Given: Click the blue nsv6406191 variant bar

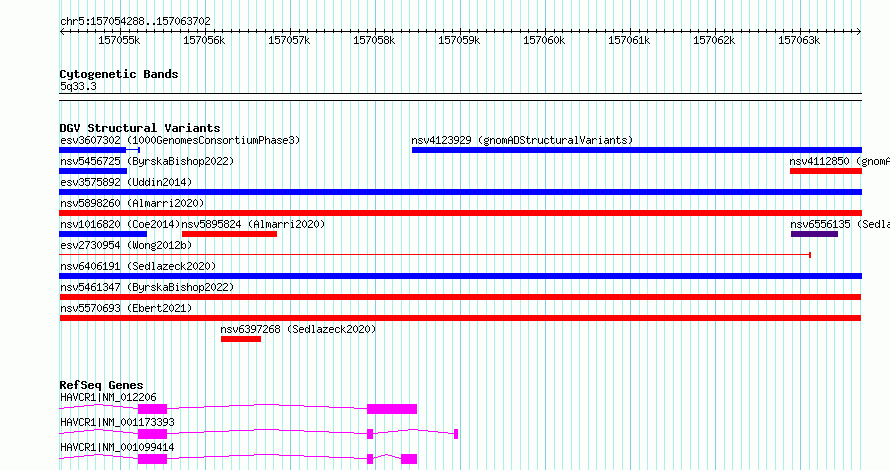Looking at the screenshot, I should point(461,276).
